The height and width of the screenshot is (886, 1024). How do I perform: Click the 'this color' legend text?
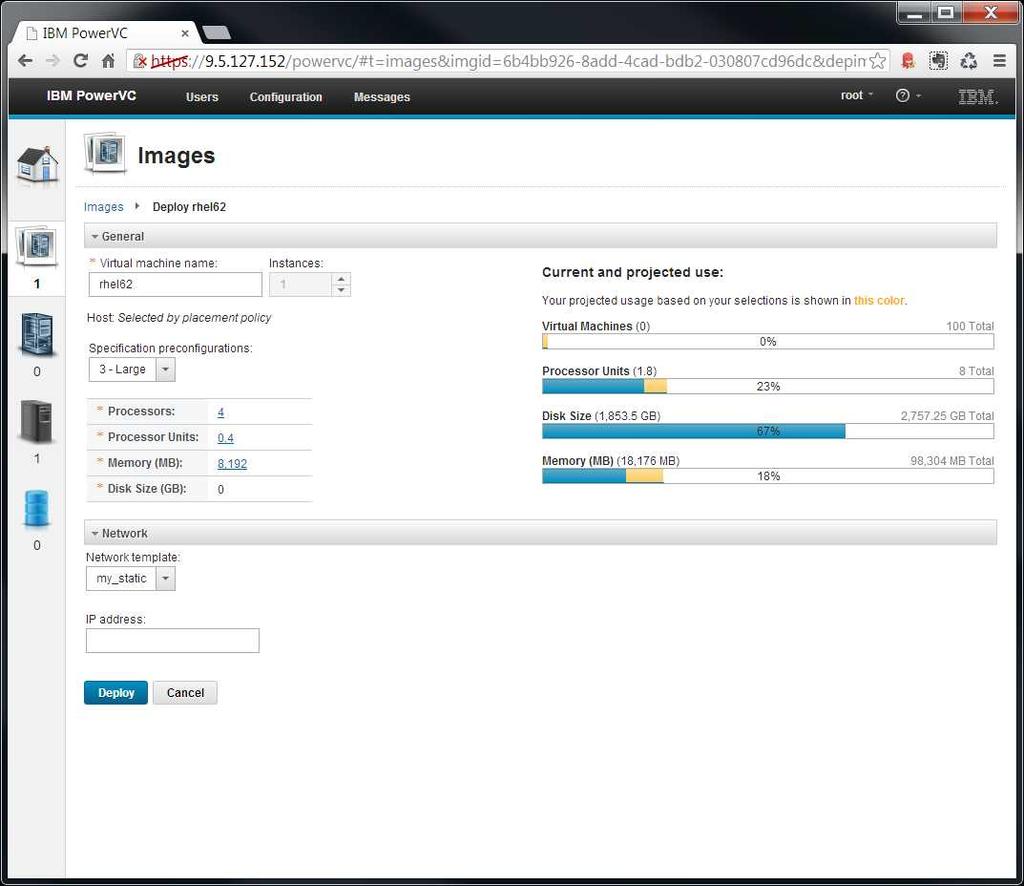879,300
